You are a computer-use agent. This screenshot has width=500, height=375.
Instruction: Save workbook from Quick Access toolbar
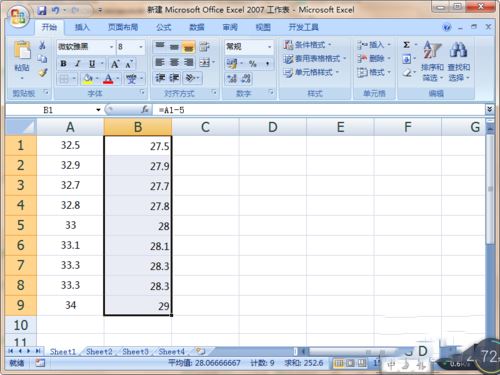click(42, 11)
